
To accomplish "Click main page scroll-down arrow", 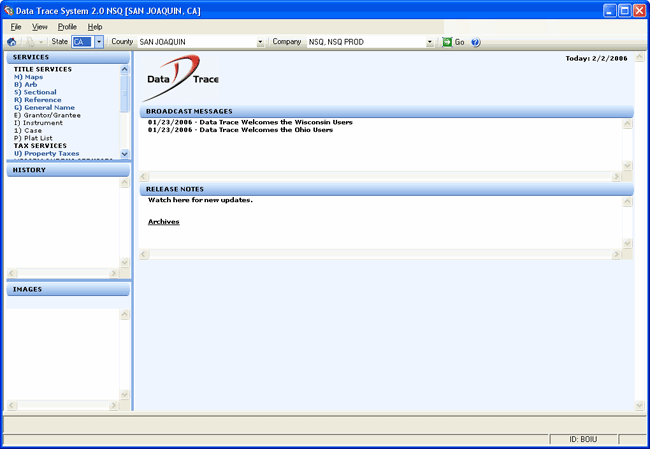I will tap(640, 405).
